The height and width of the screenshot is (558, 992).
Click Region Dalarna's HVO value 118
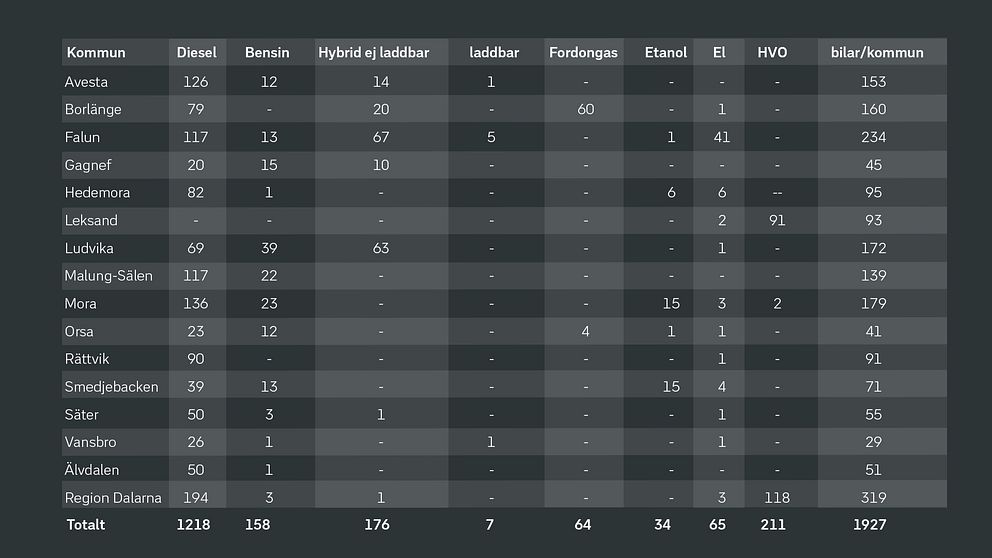tap(777, 498)
